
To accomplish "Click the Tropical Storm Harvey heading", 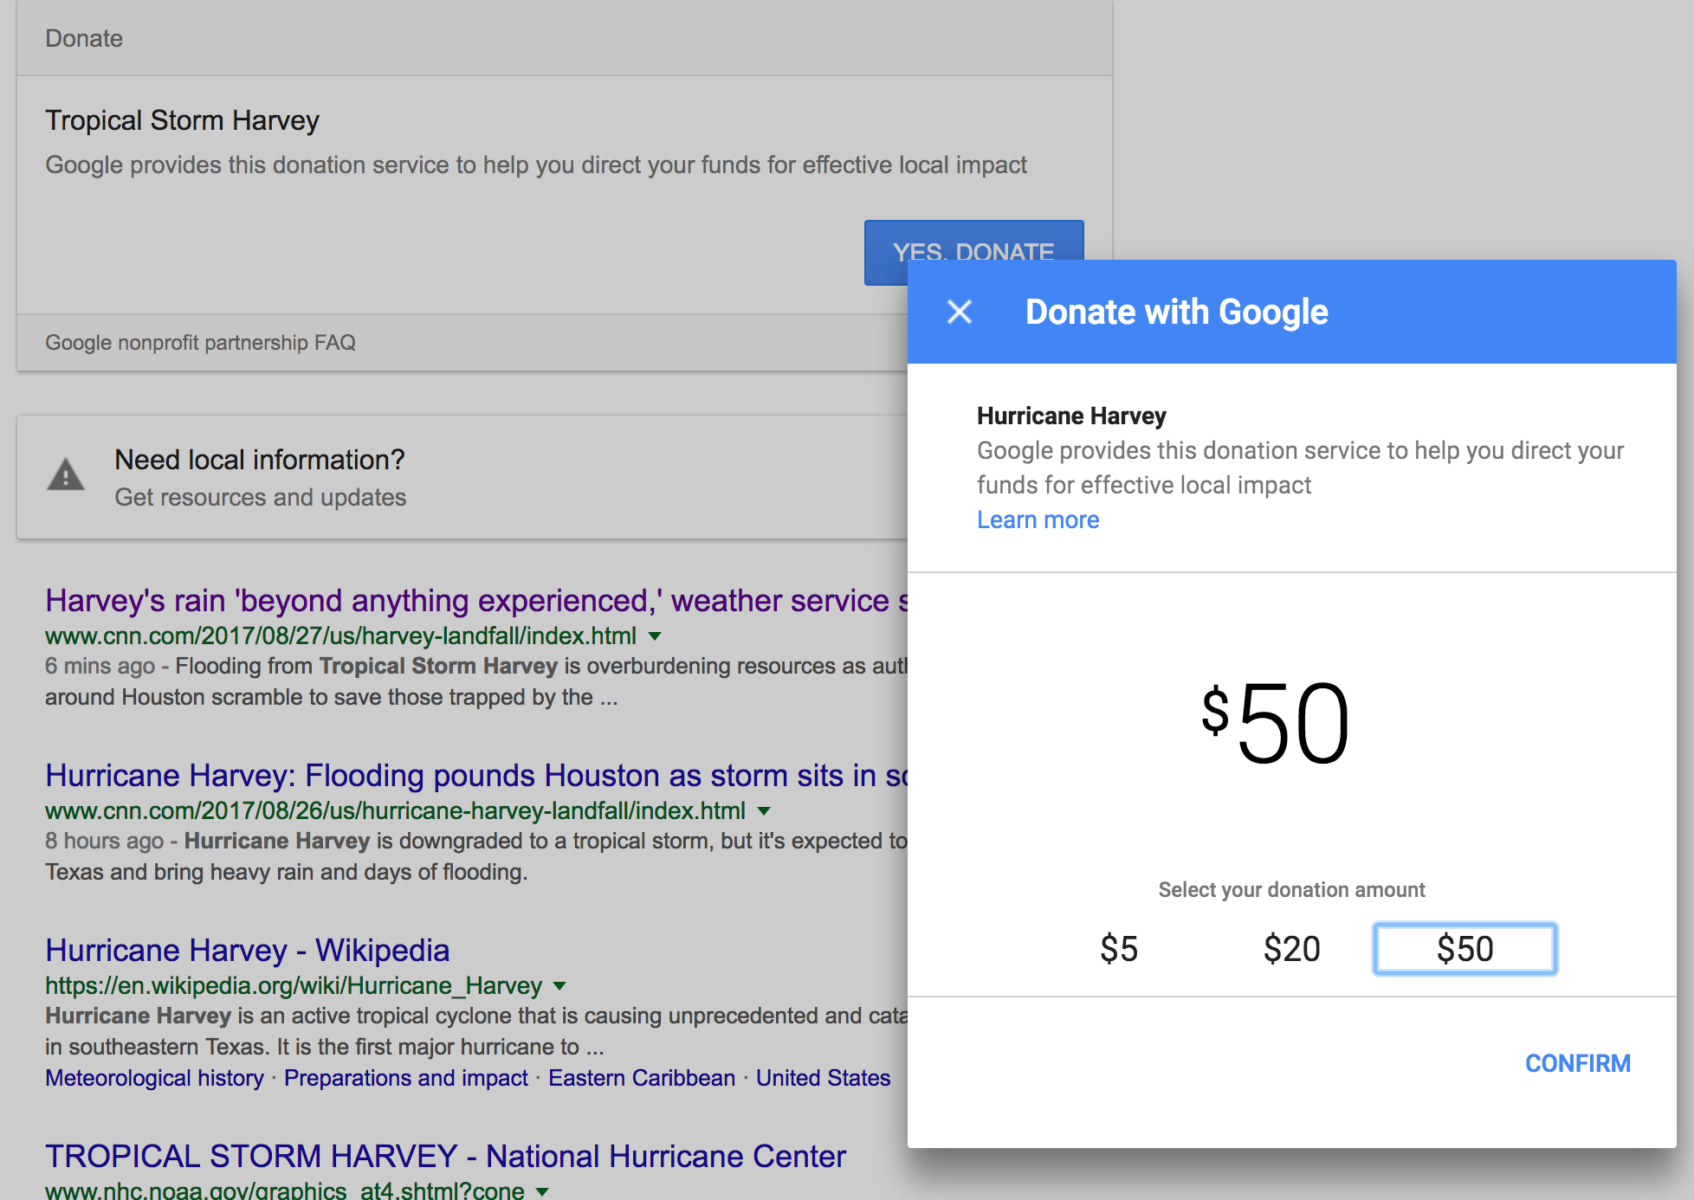I will pos(182,121).
